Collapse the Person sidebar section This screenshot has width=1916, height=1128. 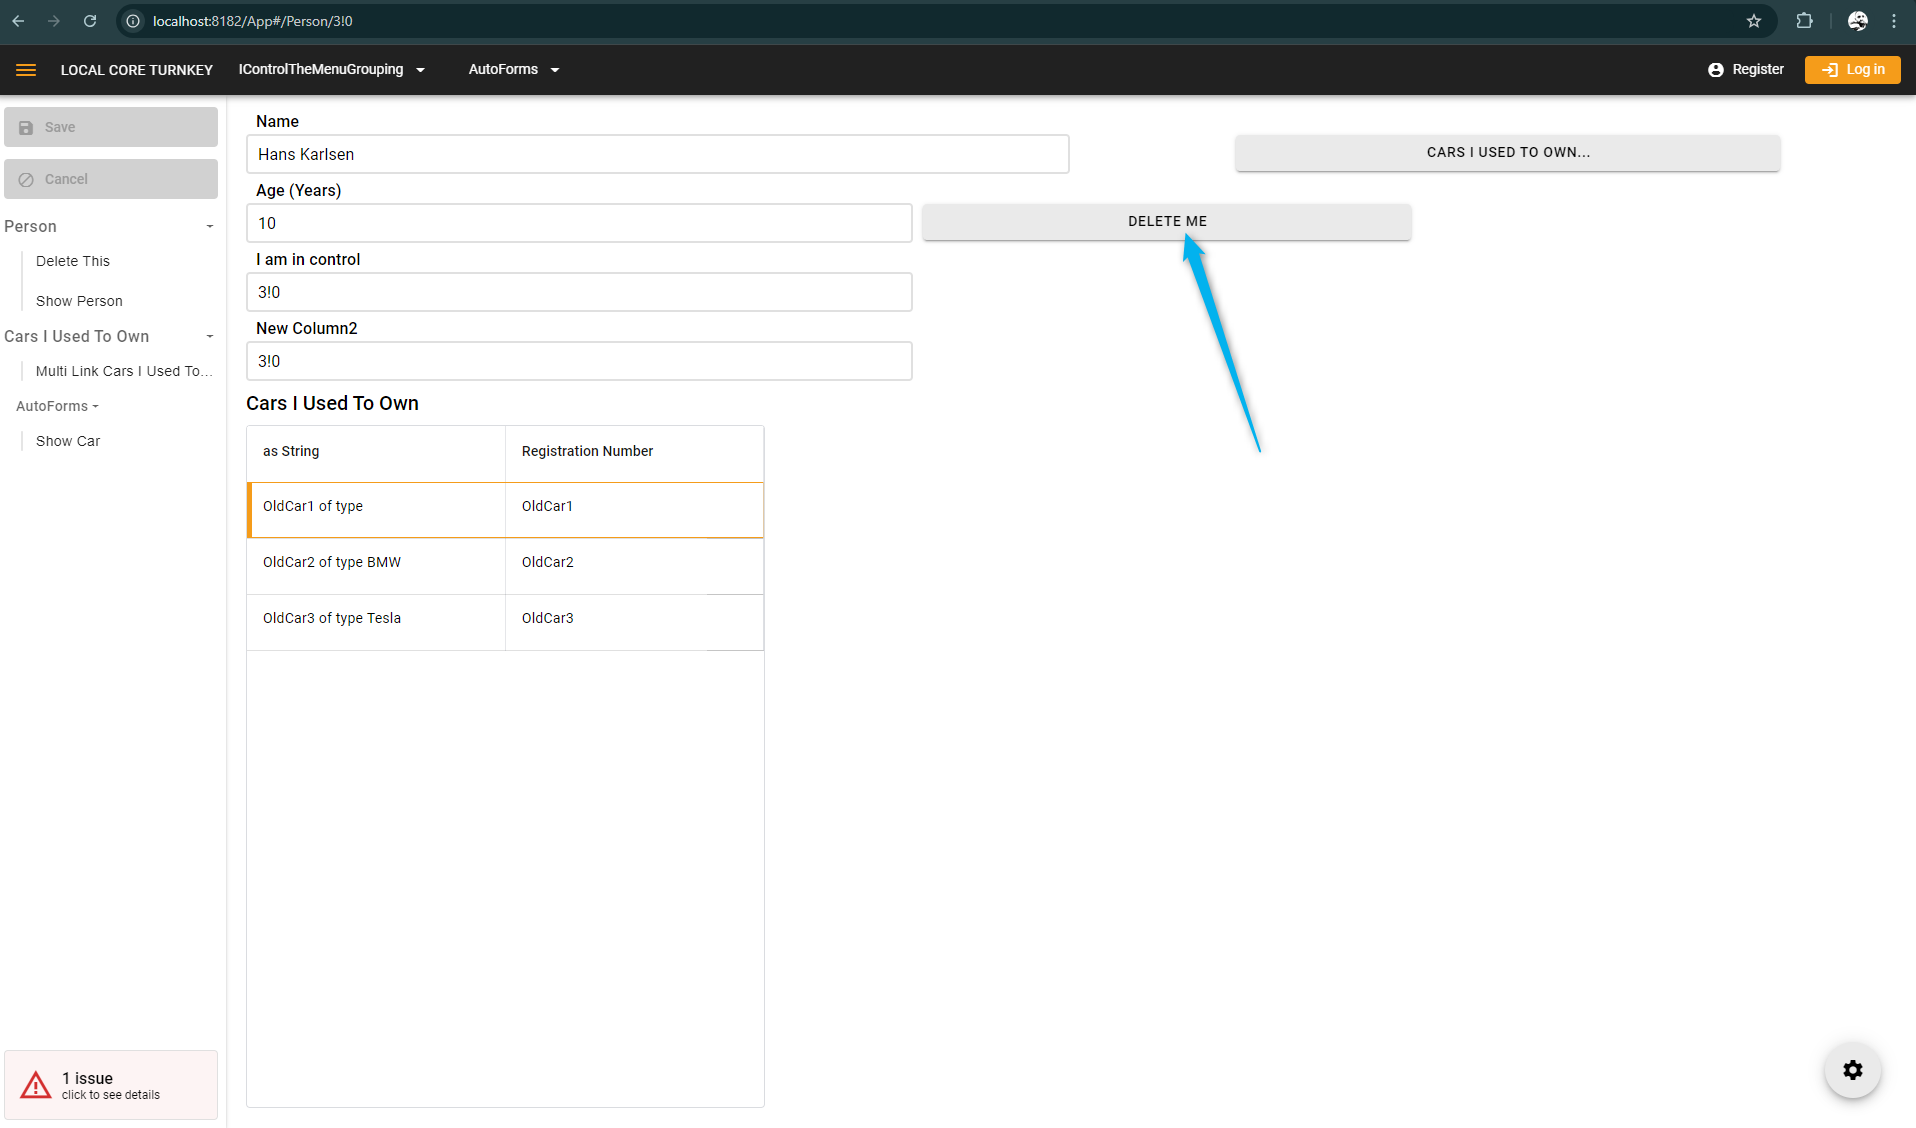[x=210, y=227]
